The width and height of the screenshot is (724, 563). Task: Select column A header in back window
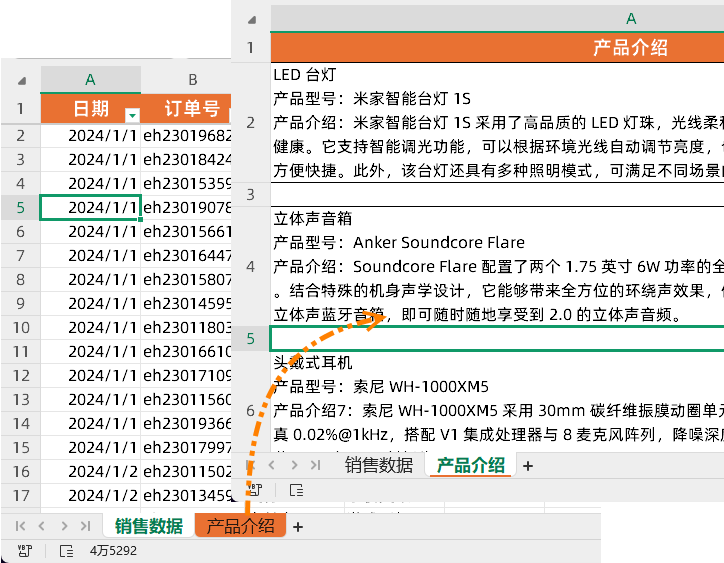point(90,80)
